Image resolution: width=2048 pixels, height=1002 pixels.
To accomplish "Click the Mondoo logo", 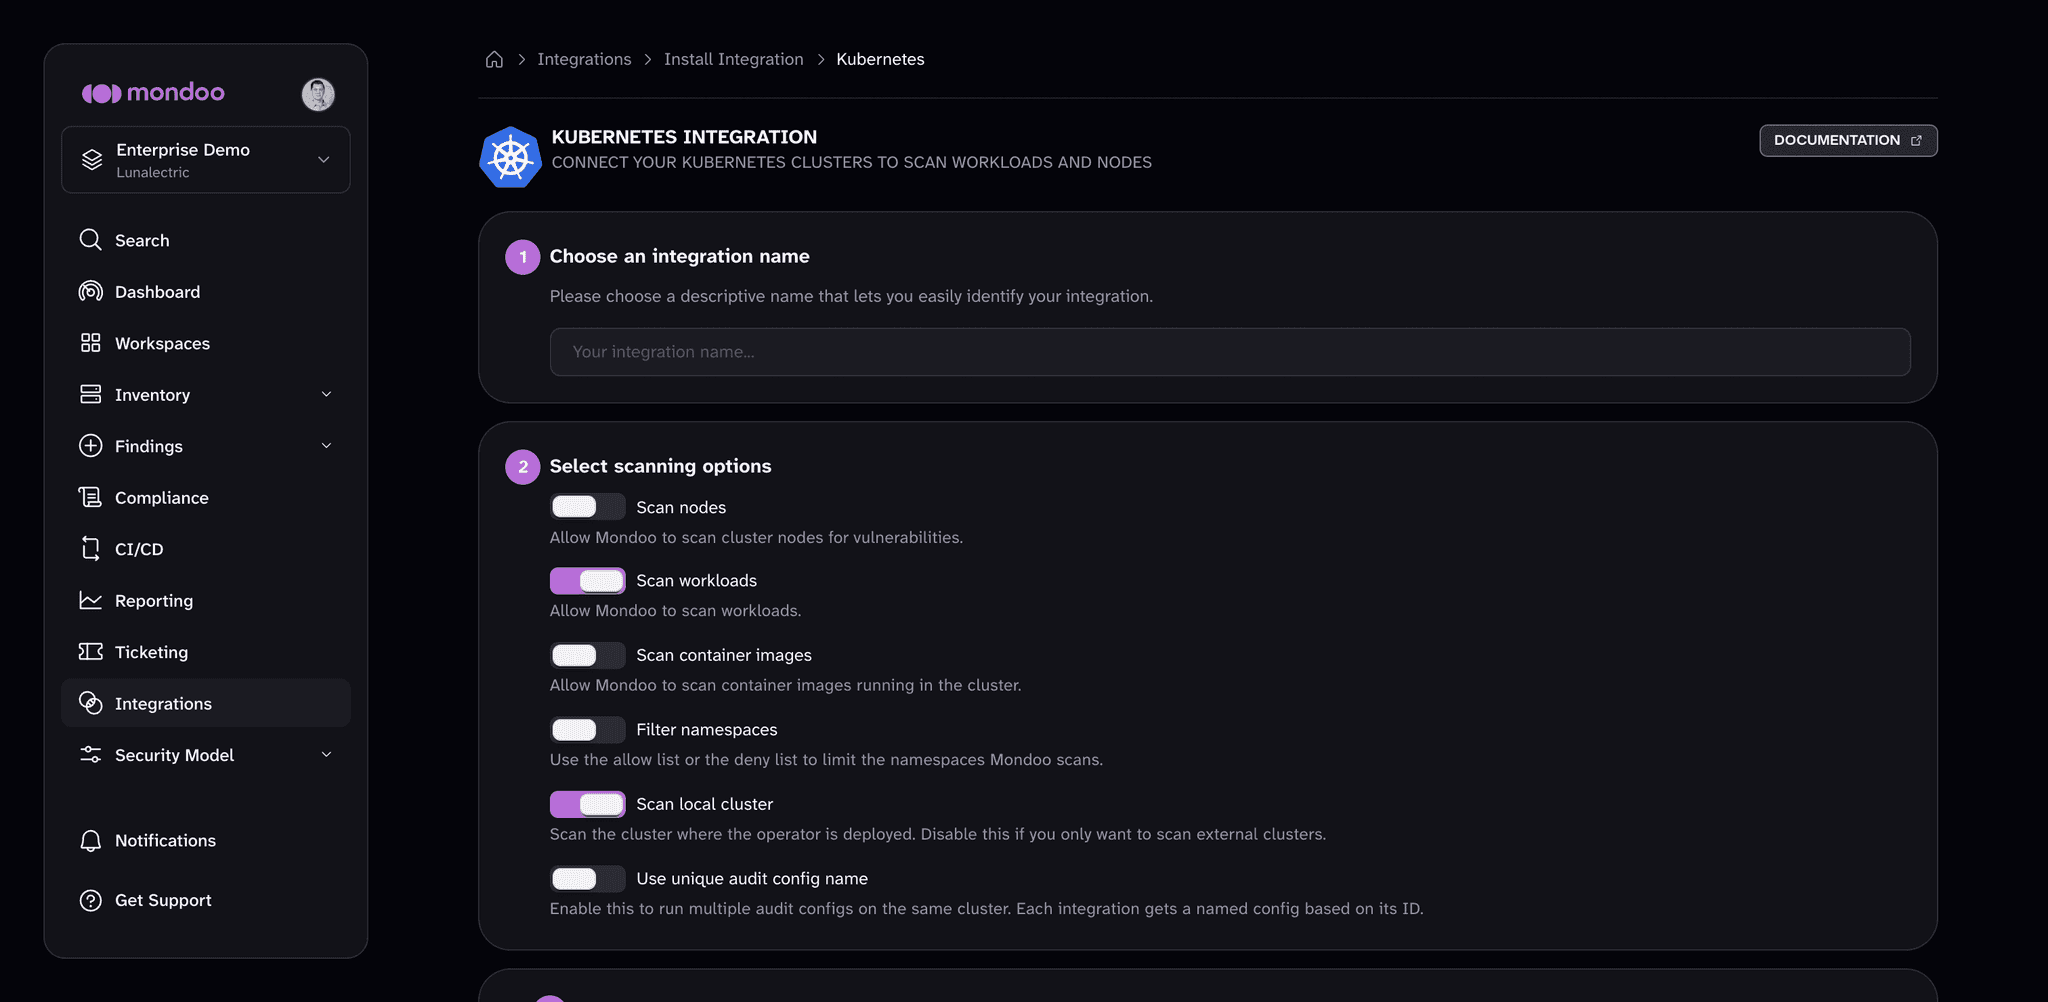I will (153, 93).
